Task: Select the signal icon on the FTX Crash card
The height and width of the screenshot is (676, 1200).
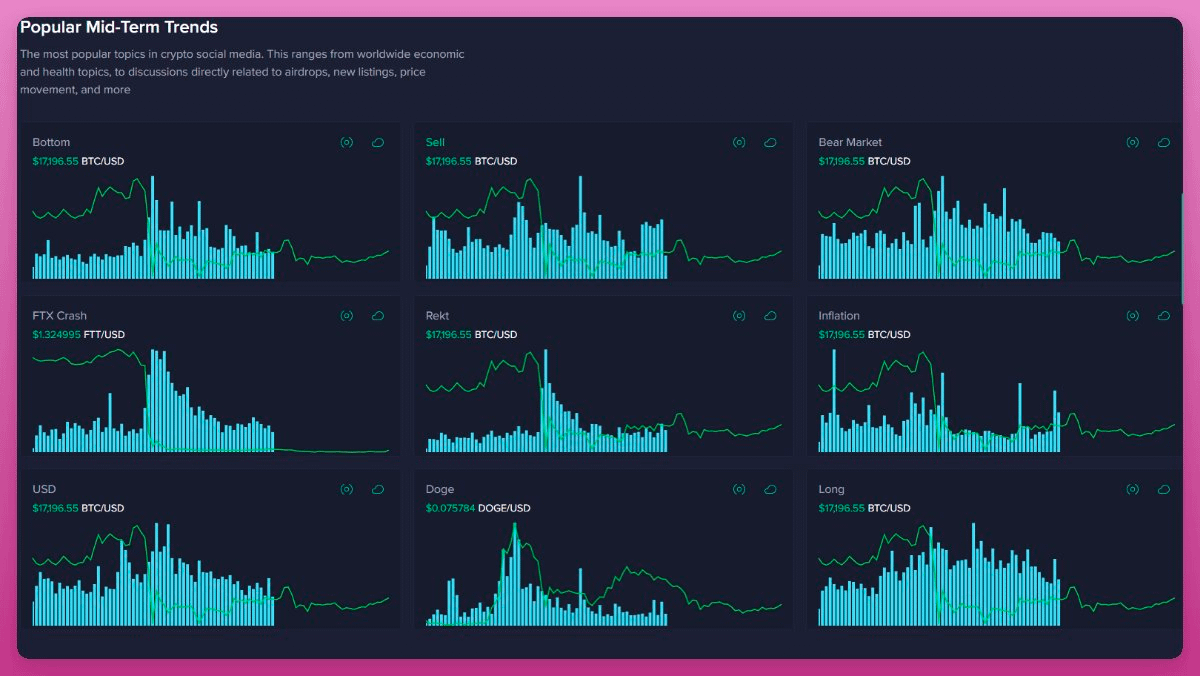Action: point(347,316)
